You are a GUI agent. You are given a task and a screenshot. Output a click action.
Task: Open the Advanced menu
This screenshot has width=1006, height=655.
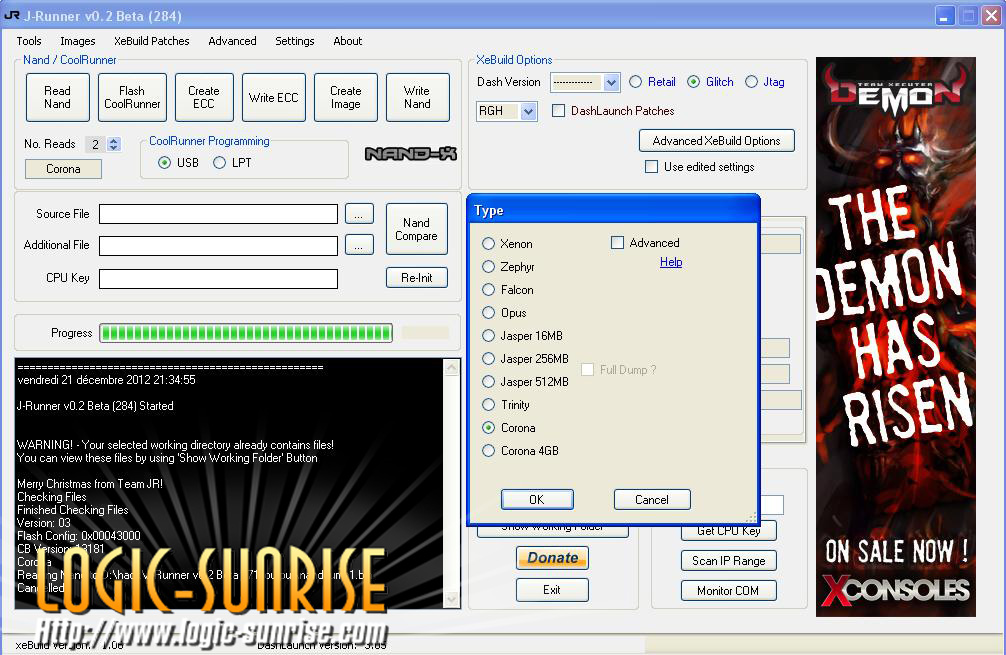(232, 41)
